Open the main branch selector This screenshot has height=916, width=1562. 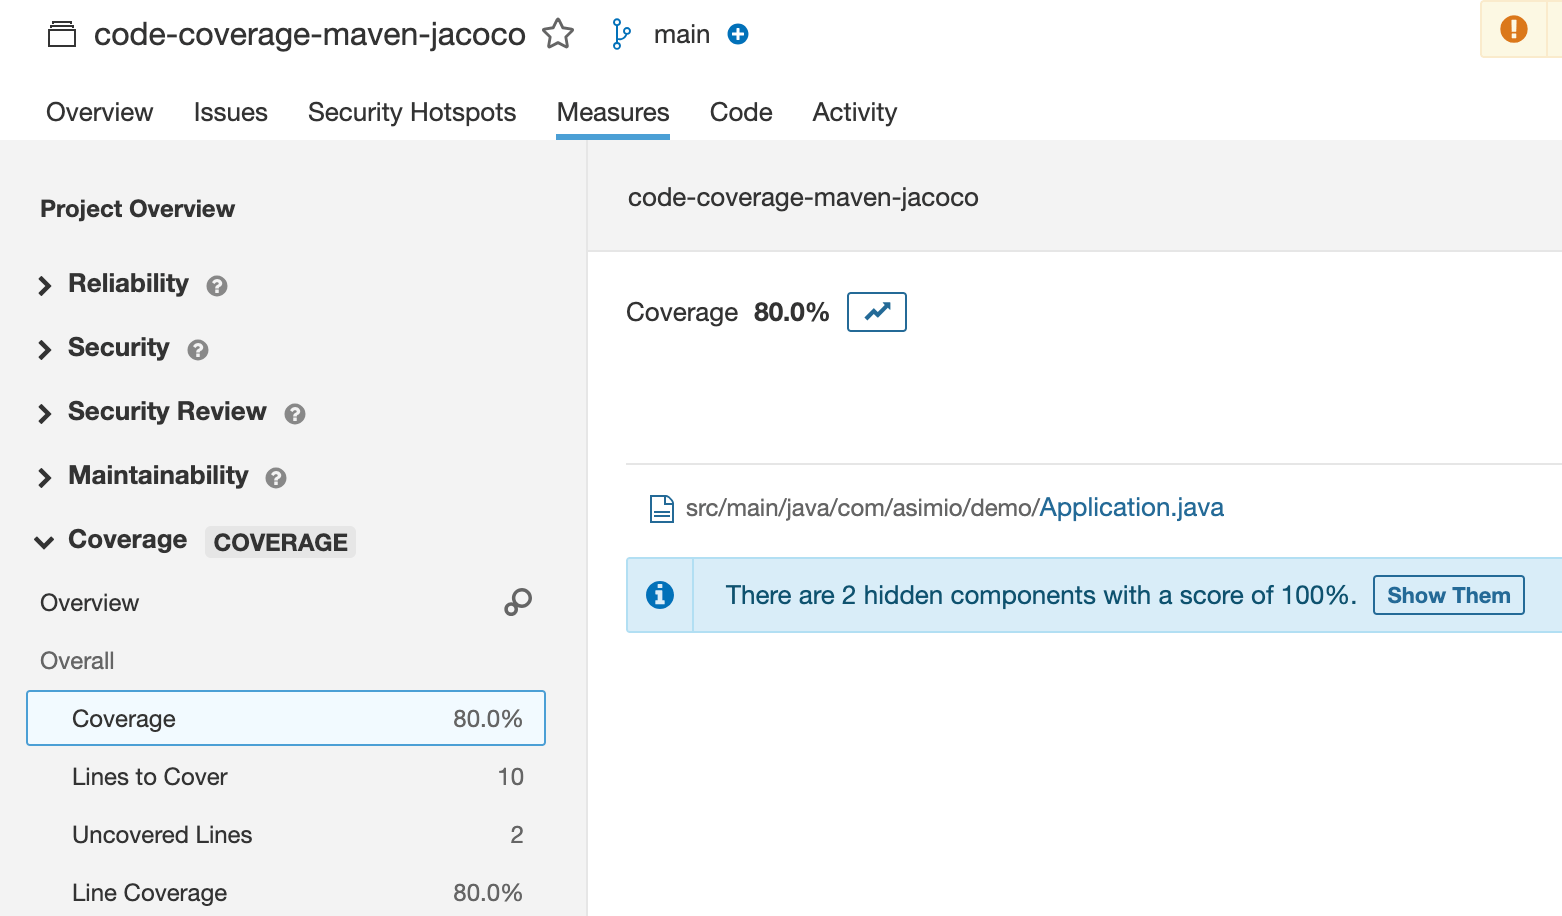click(x=682, y=34)
